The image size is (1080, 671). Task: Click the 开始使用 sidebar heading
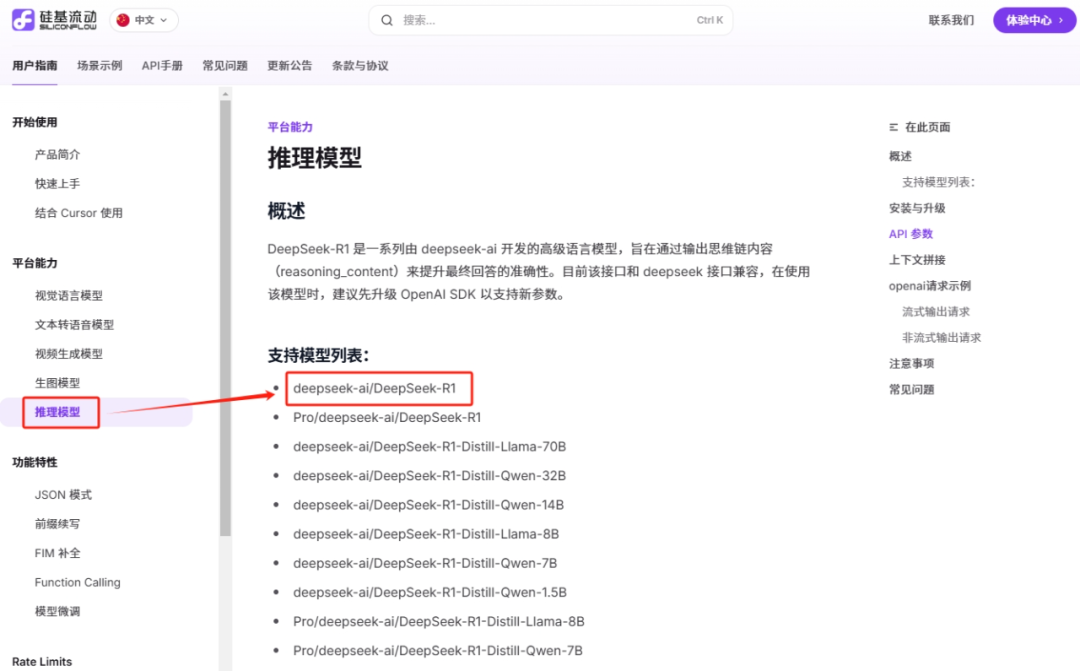point(34,122)
